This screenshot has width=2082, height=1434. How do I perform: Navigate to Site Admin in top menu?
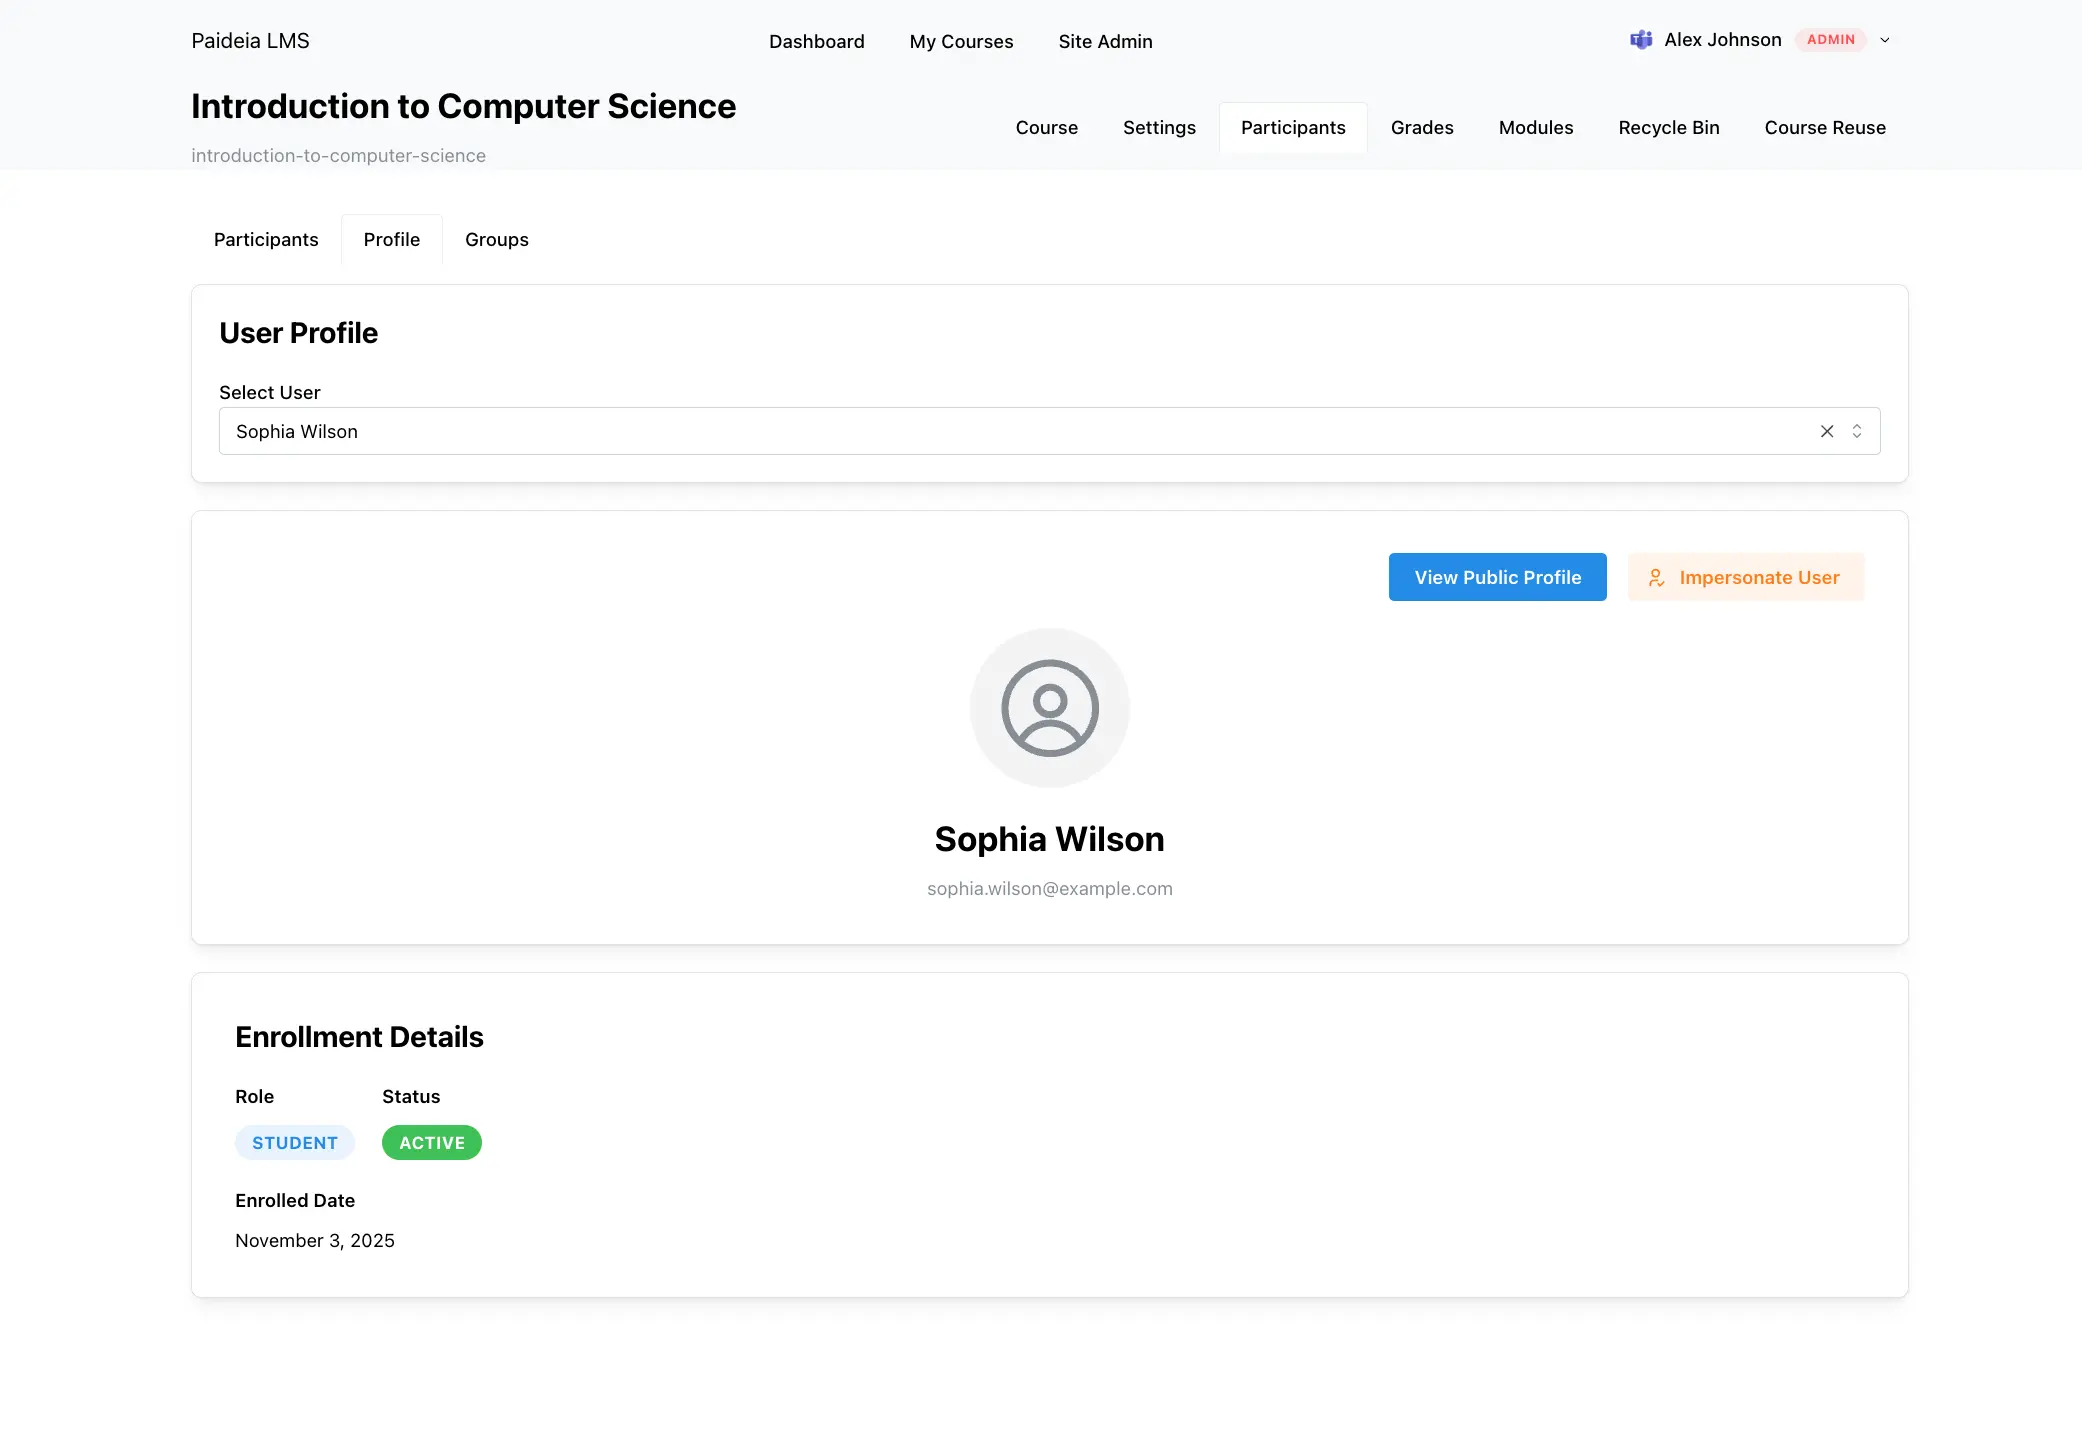(1105, 42)
